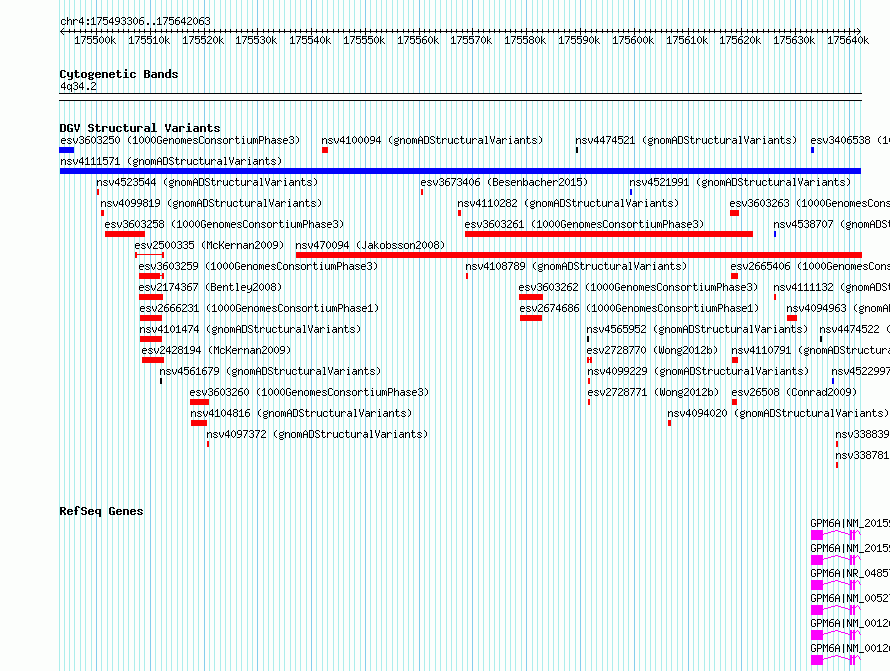Click the blue bar under esv3603250
The image size is (890, 671).
click(66, 150)
